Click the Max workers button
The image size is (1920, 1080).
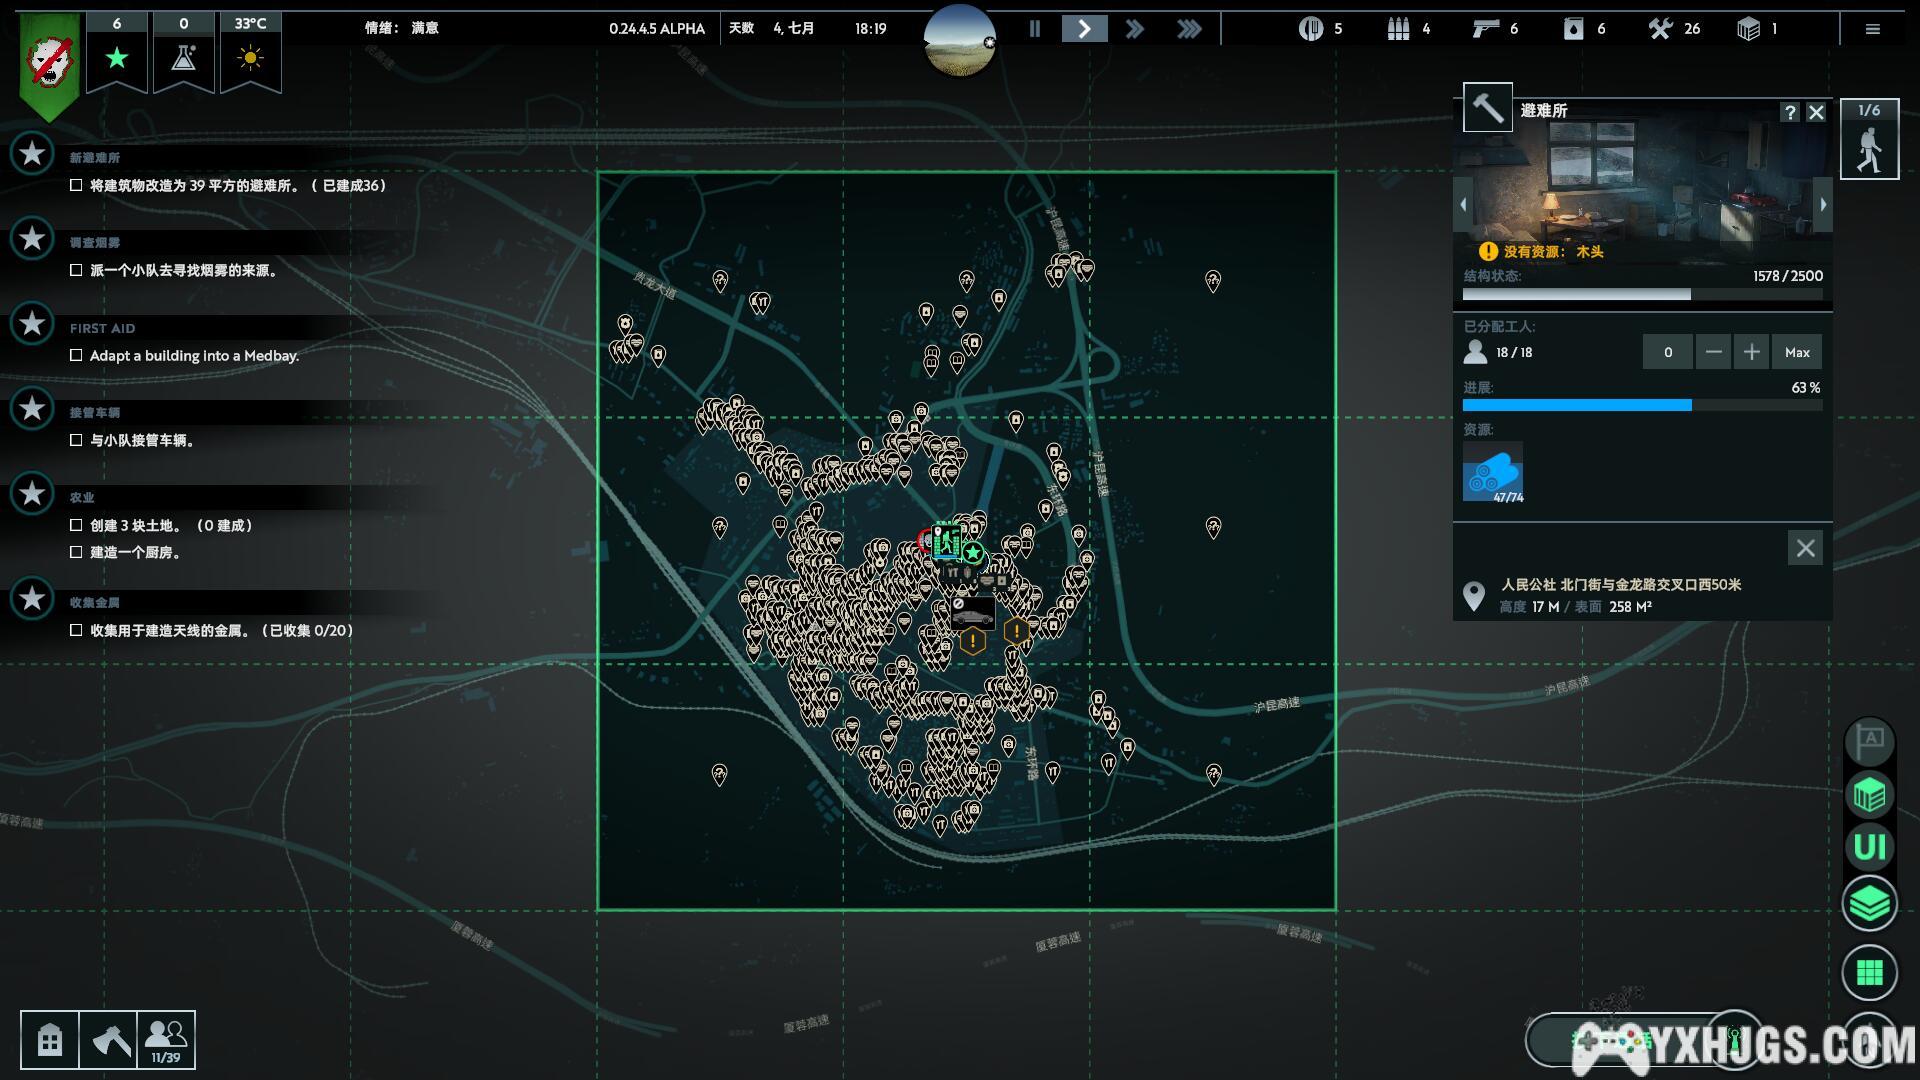pos(1797,352)
